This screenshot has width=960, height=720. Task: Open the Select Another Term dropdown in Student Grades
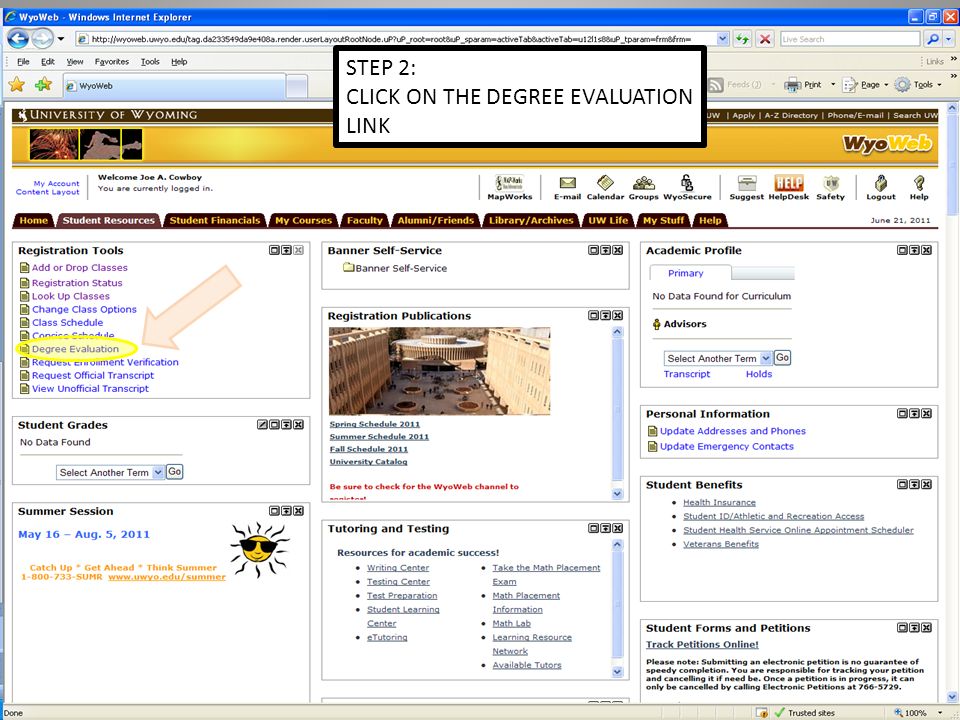tap(159, 472)
